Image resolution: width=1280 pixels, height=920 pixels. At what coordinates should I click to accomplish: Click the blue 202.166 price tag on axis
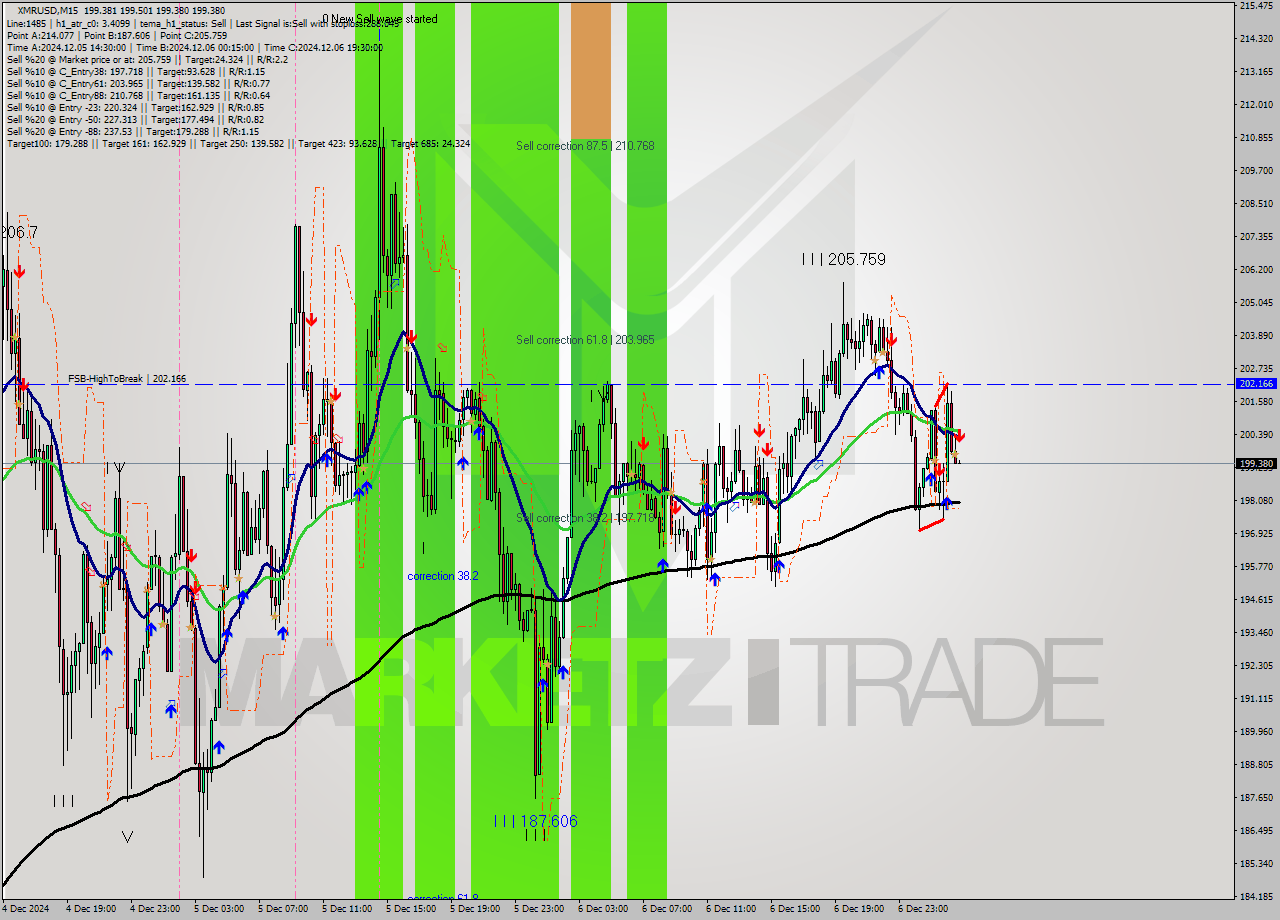coord(1256,383)
